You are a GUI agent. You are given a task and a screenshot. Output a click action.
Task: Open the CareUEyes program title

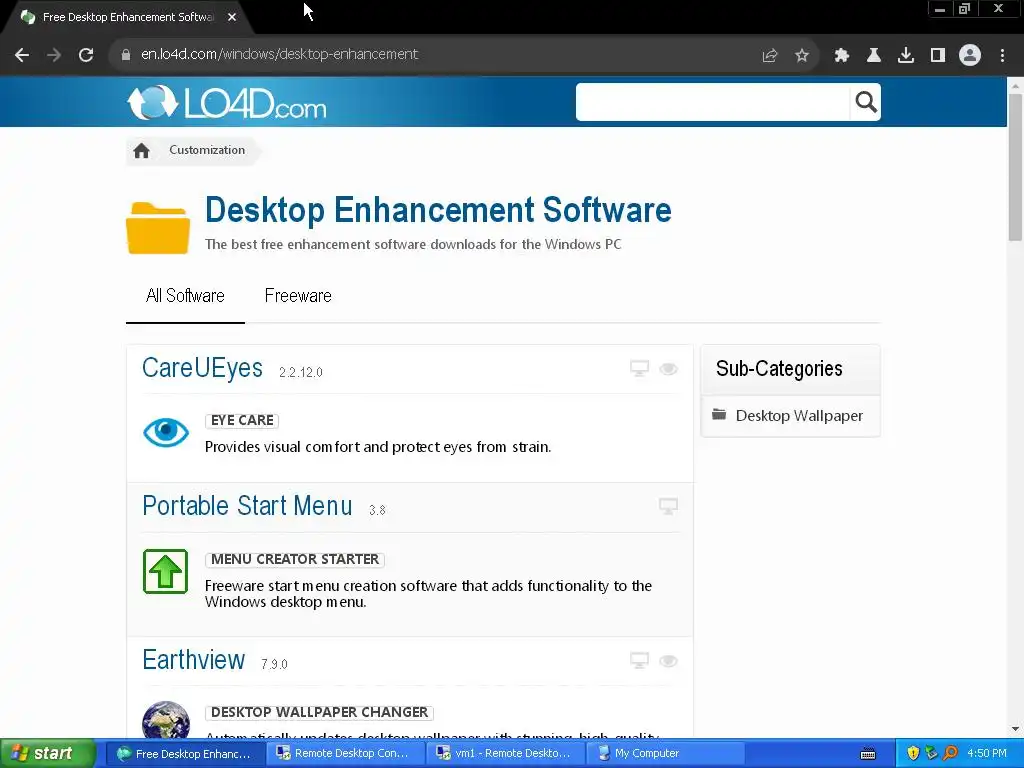tap(202, 368)
